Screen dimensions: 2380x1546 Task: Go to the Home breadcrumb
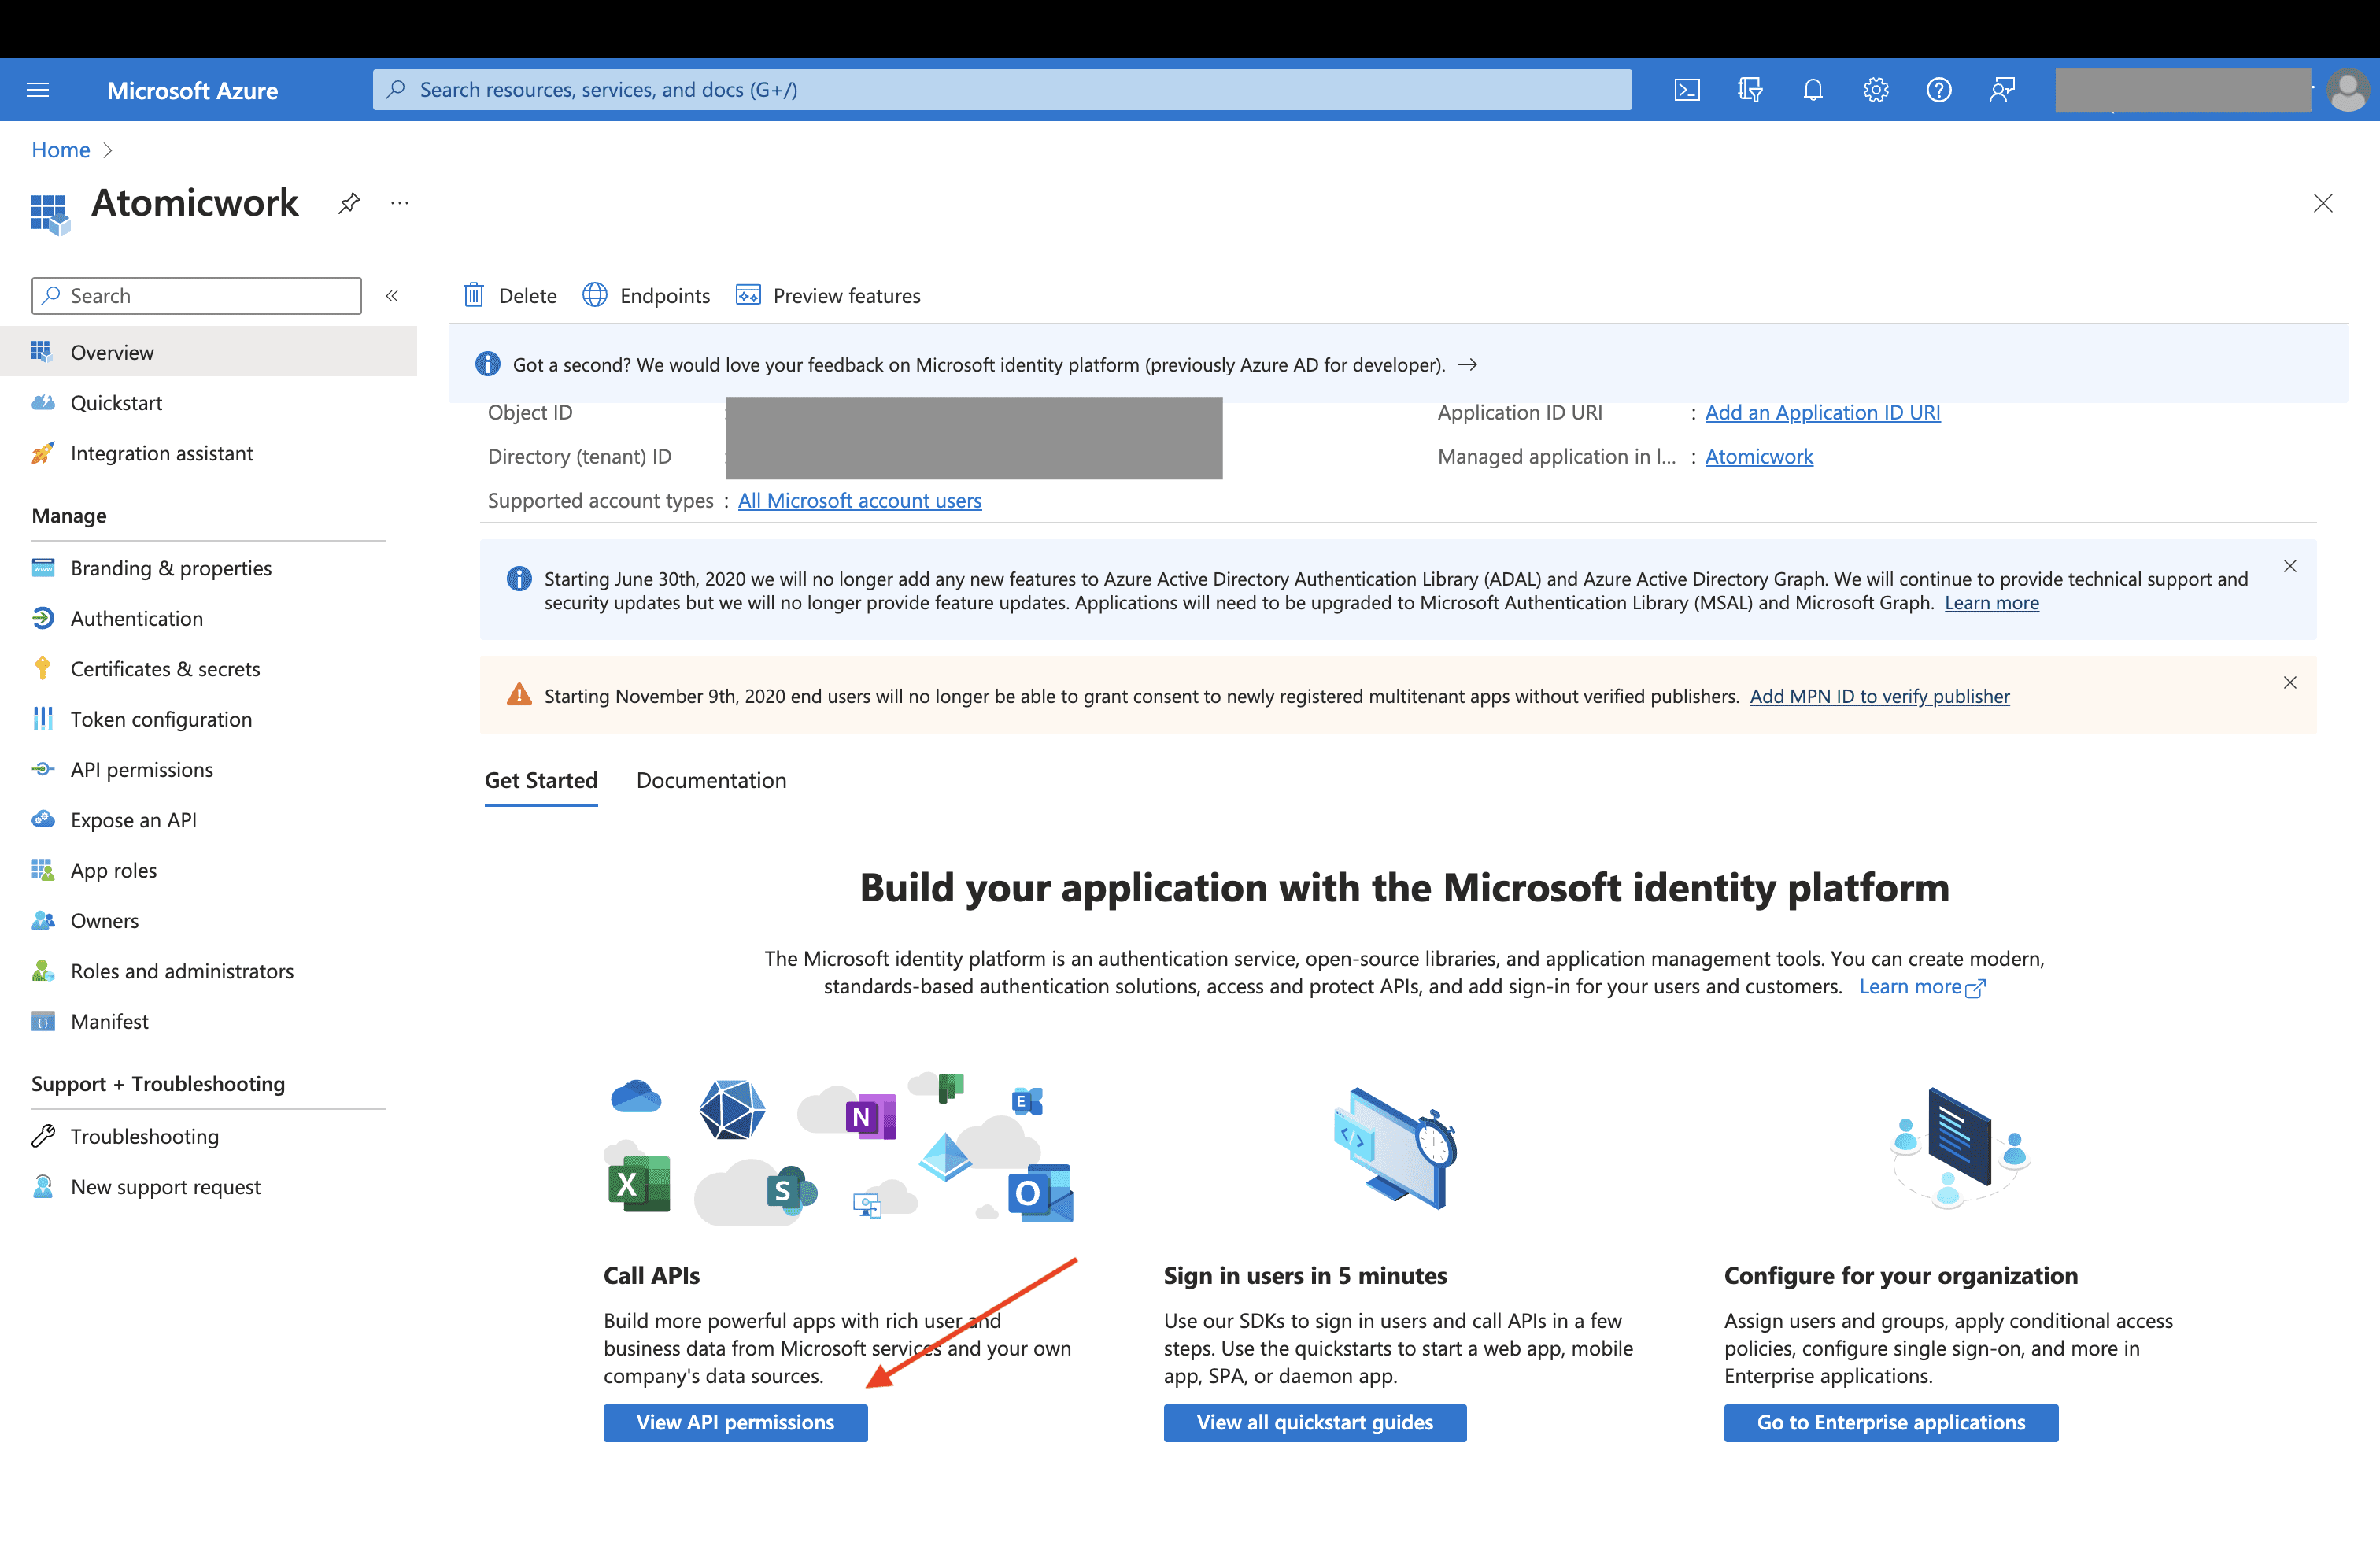point(61,150)
